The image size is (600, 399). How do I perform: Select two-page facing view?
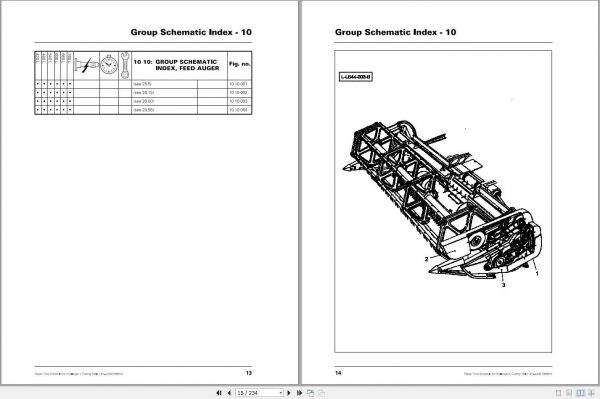(580, 393)
